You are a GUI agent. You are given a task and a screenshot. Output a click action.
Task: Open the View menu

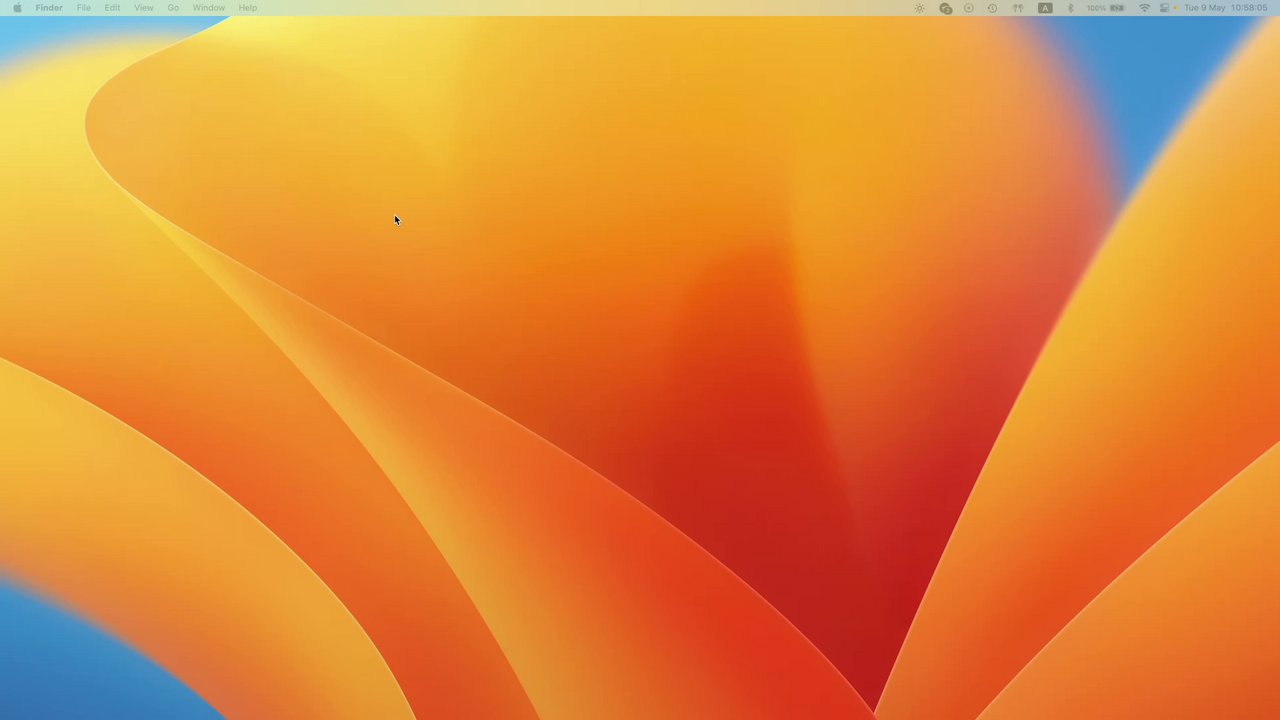144,8
